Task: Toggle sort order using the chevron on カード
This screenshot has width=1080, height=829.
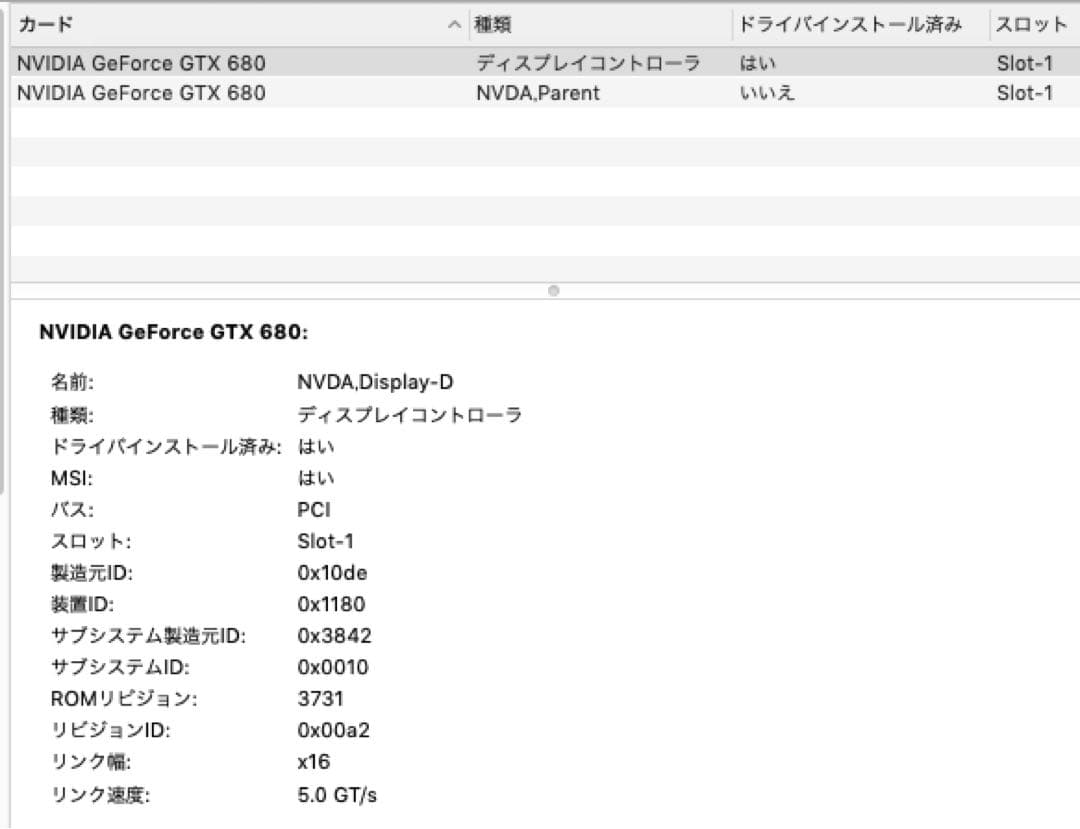Action: [x=455, y=24]
